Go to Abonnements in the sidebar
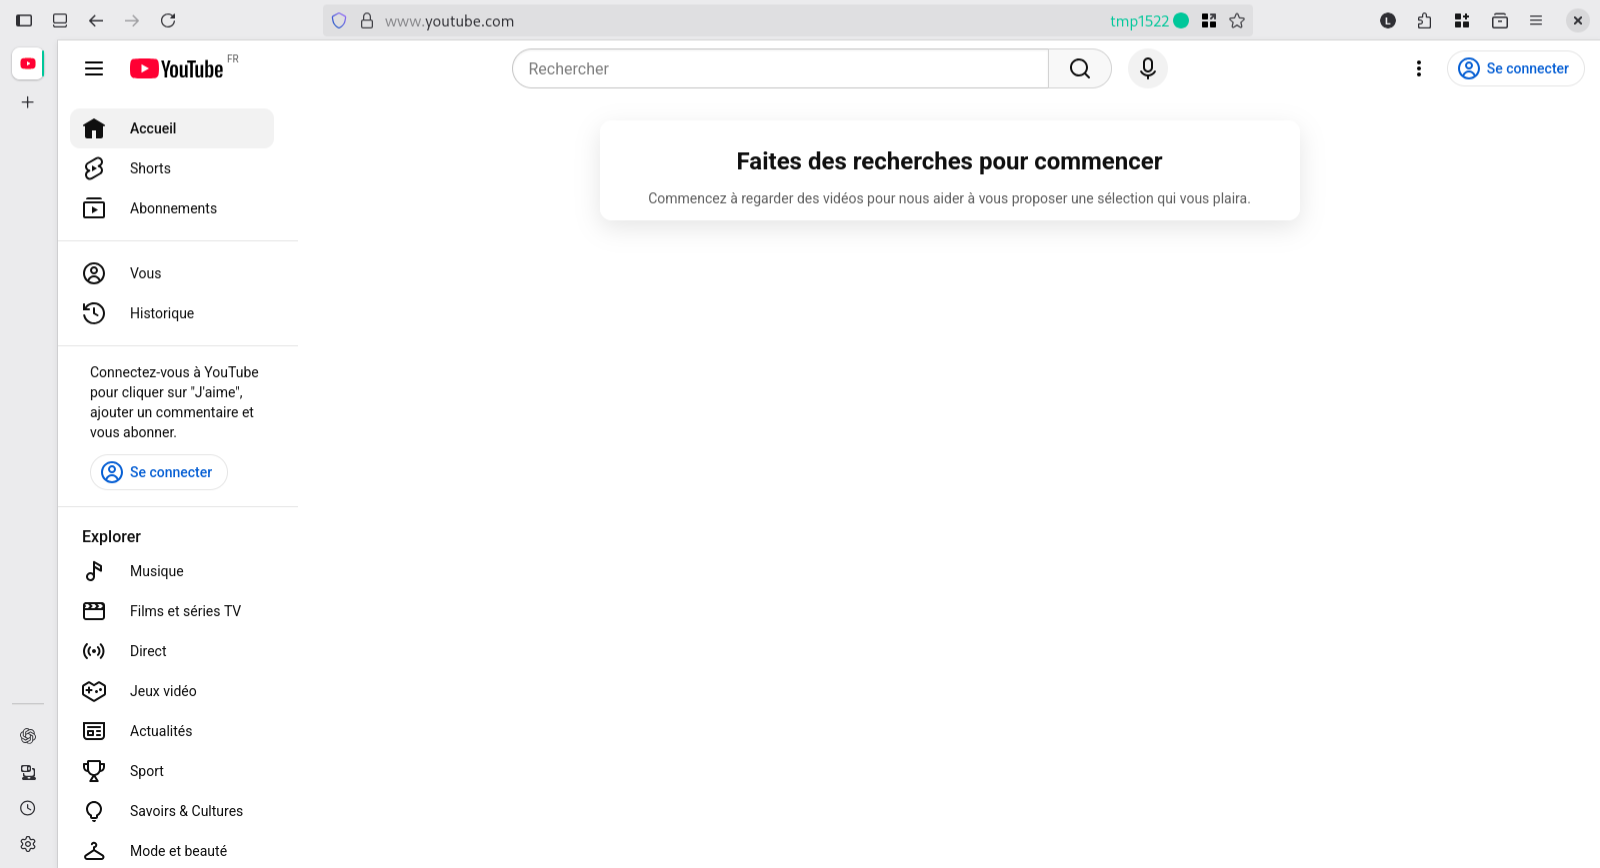1600x868 pixels. [x=172, y=209]
